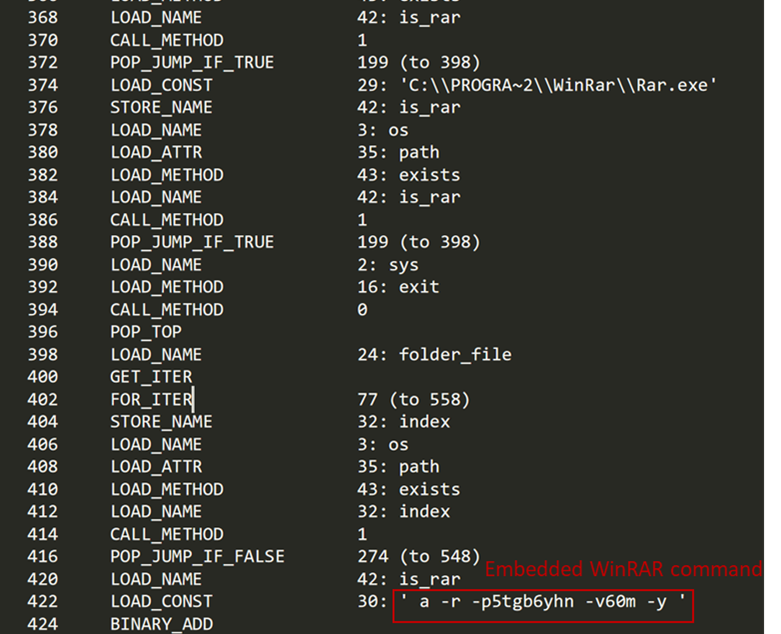Click the POP_JUMP_IF_FALSE opcode
Screen dimensions: 781x634
197,557
